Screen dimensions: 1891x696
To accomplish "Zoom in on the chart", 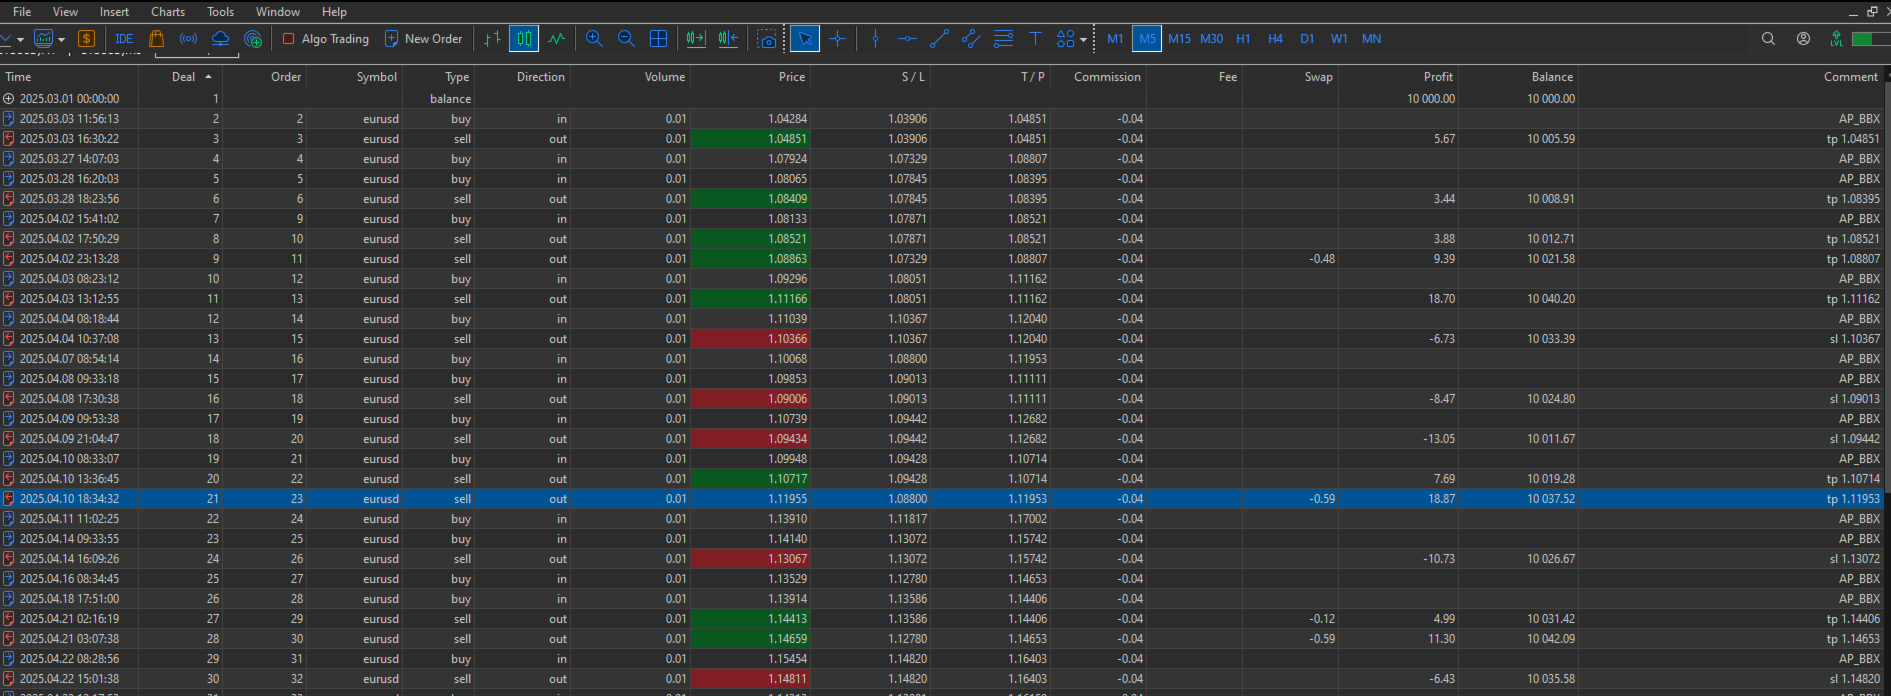I will [594, 39].
